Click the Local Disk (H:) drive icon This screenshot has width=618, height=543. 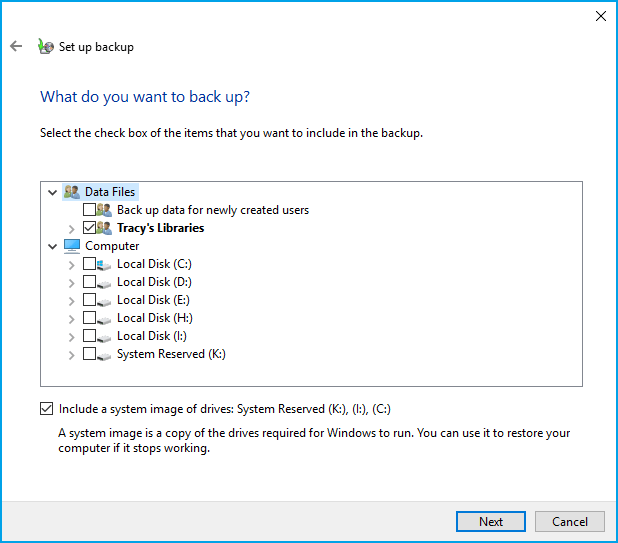[x=105, y=318]
